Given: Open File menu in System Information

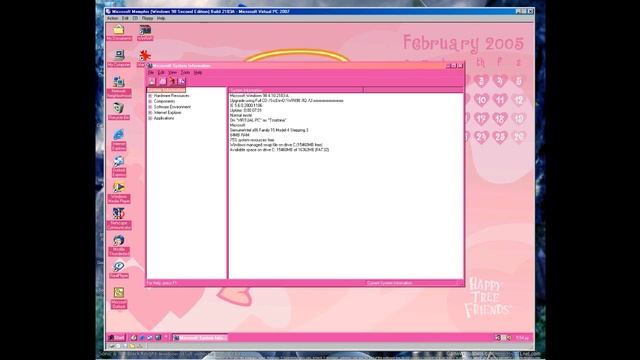Looking at the screenshot, I should click(151, 73).
